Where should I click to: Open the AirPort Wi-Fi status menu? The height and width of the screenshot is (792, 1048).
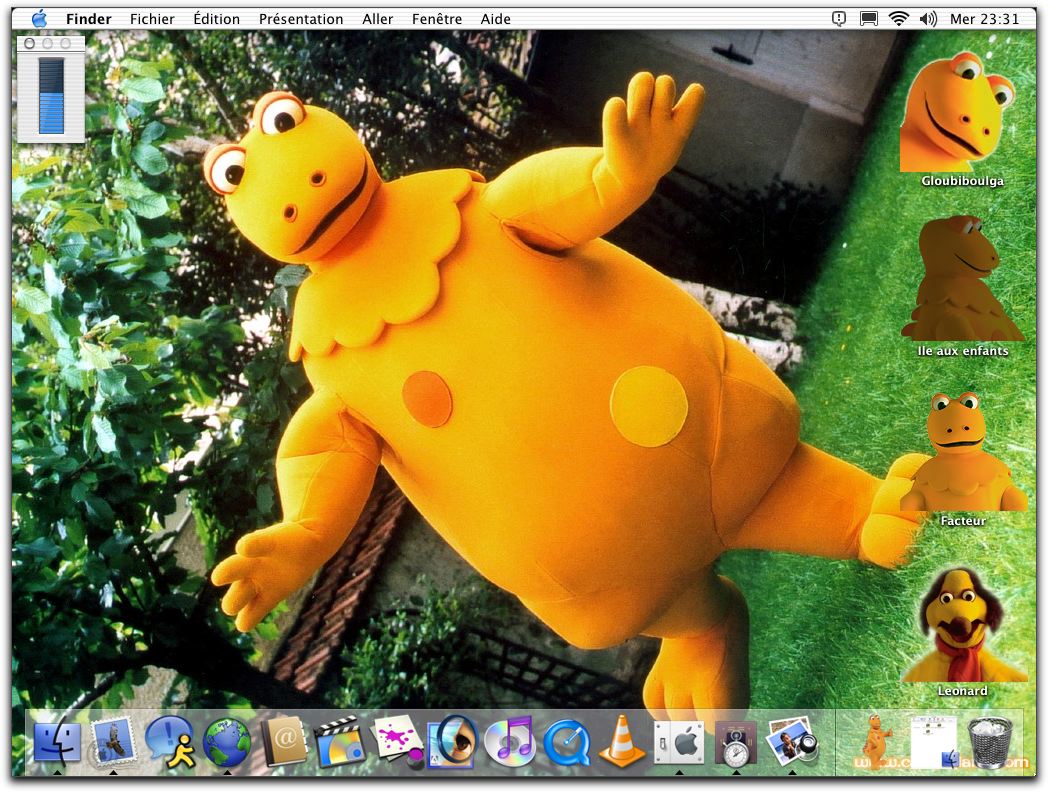[898, 19]
